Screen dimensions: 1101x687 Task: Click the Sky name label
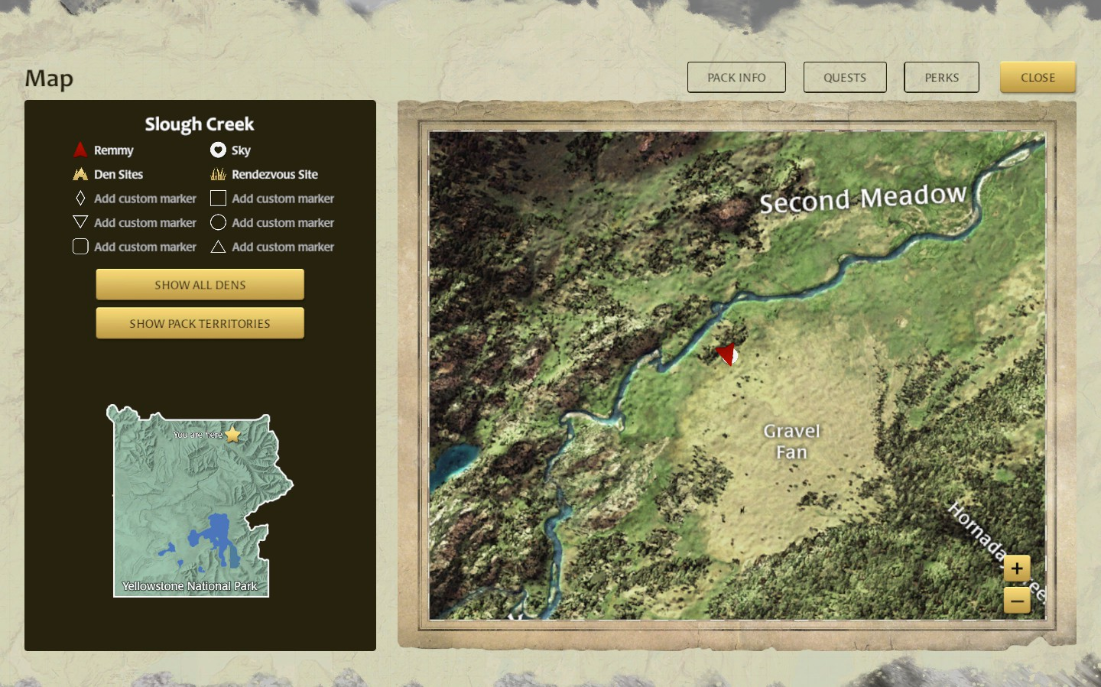(241, 150)
